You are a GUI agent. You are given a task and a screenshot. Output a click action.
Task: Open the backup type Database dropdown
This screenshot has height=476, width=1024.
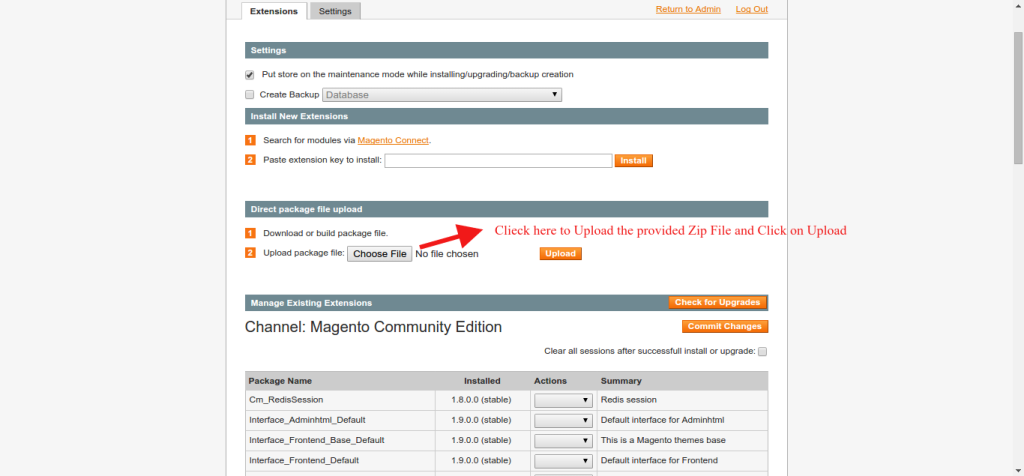click(x=441, y=95)
